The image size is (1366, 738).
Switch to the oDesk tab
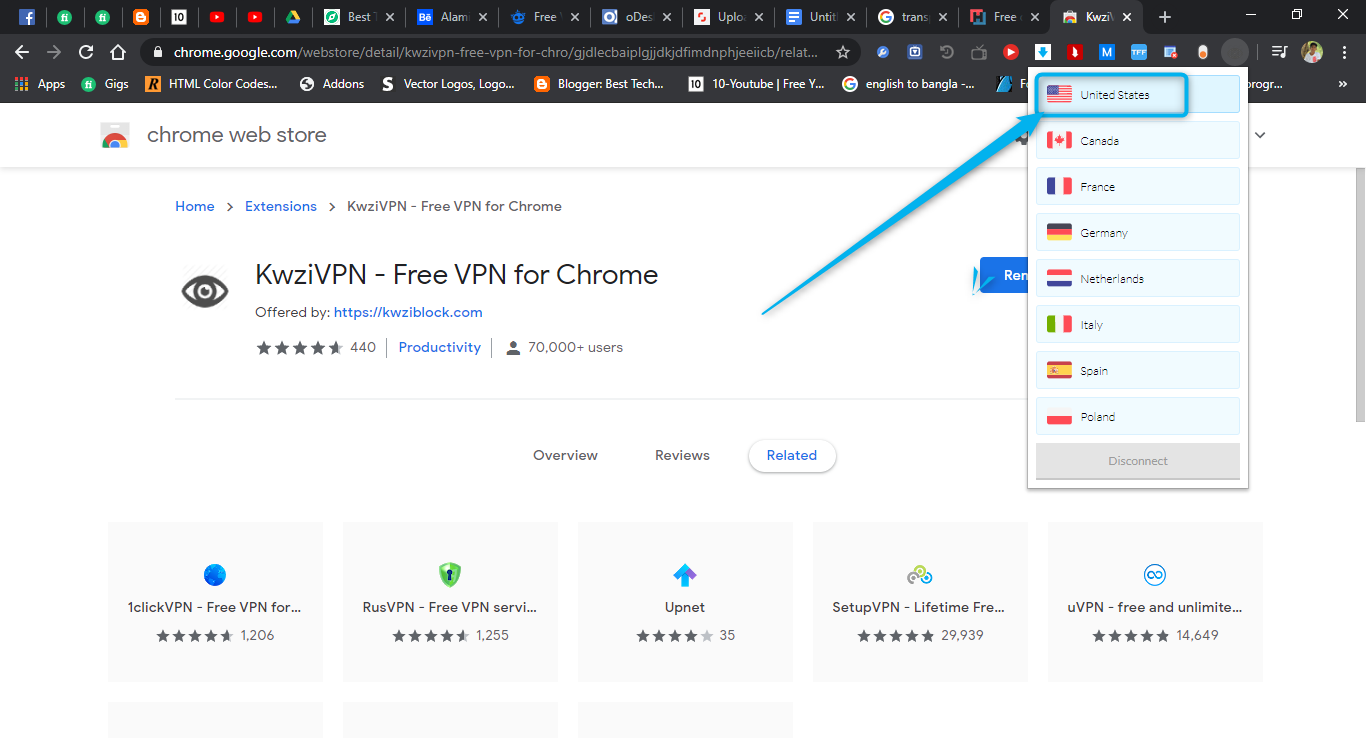[635, 17]
